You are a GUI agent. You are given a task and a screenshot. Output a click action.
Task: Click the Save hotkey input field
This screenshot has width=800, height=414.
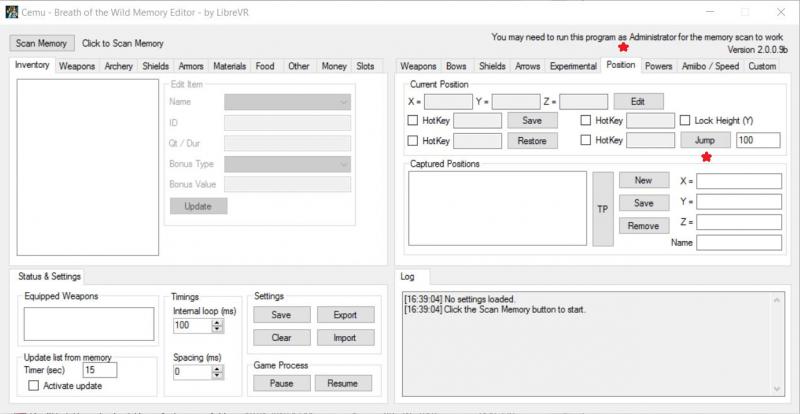[478, 121]
